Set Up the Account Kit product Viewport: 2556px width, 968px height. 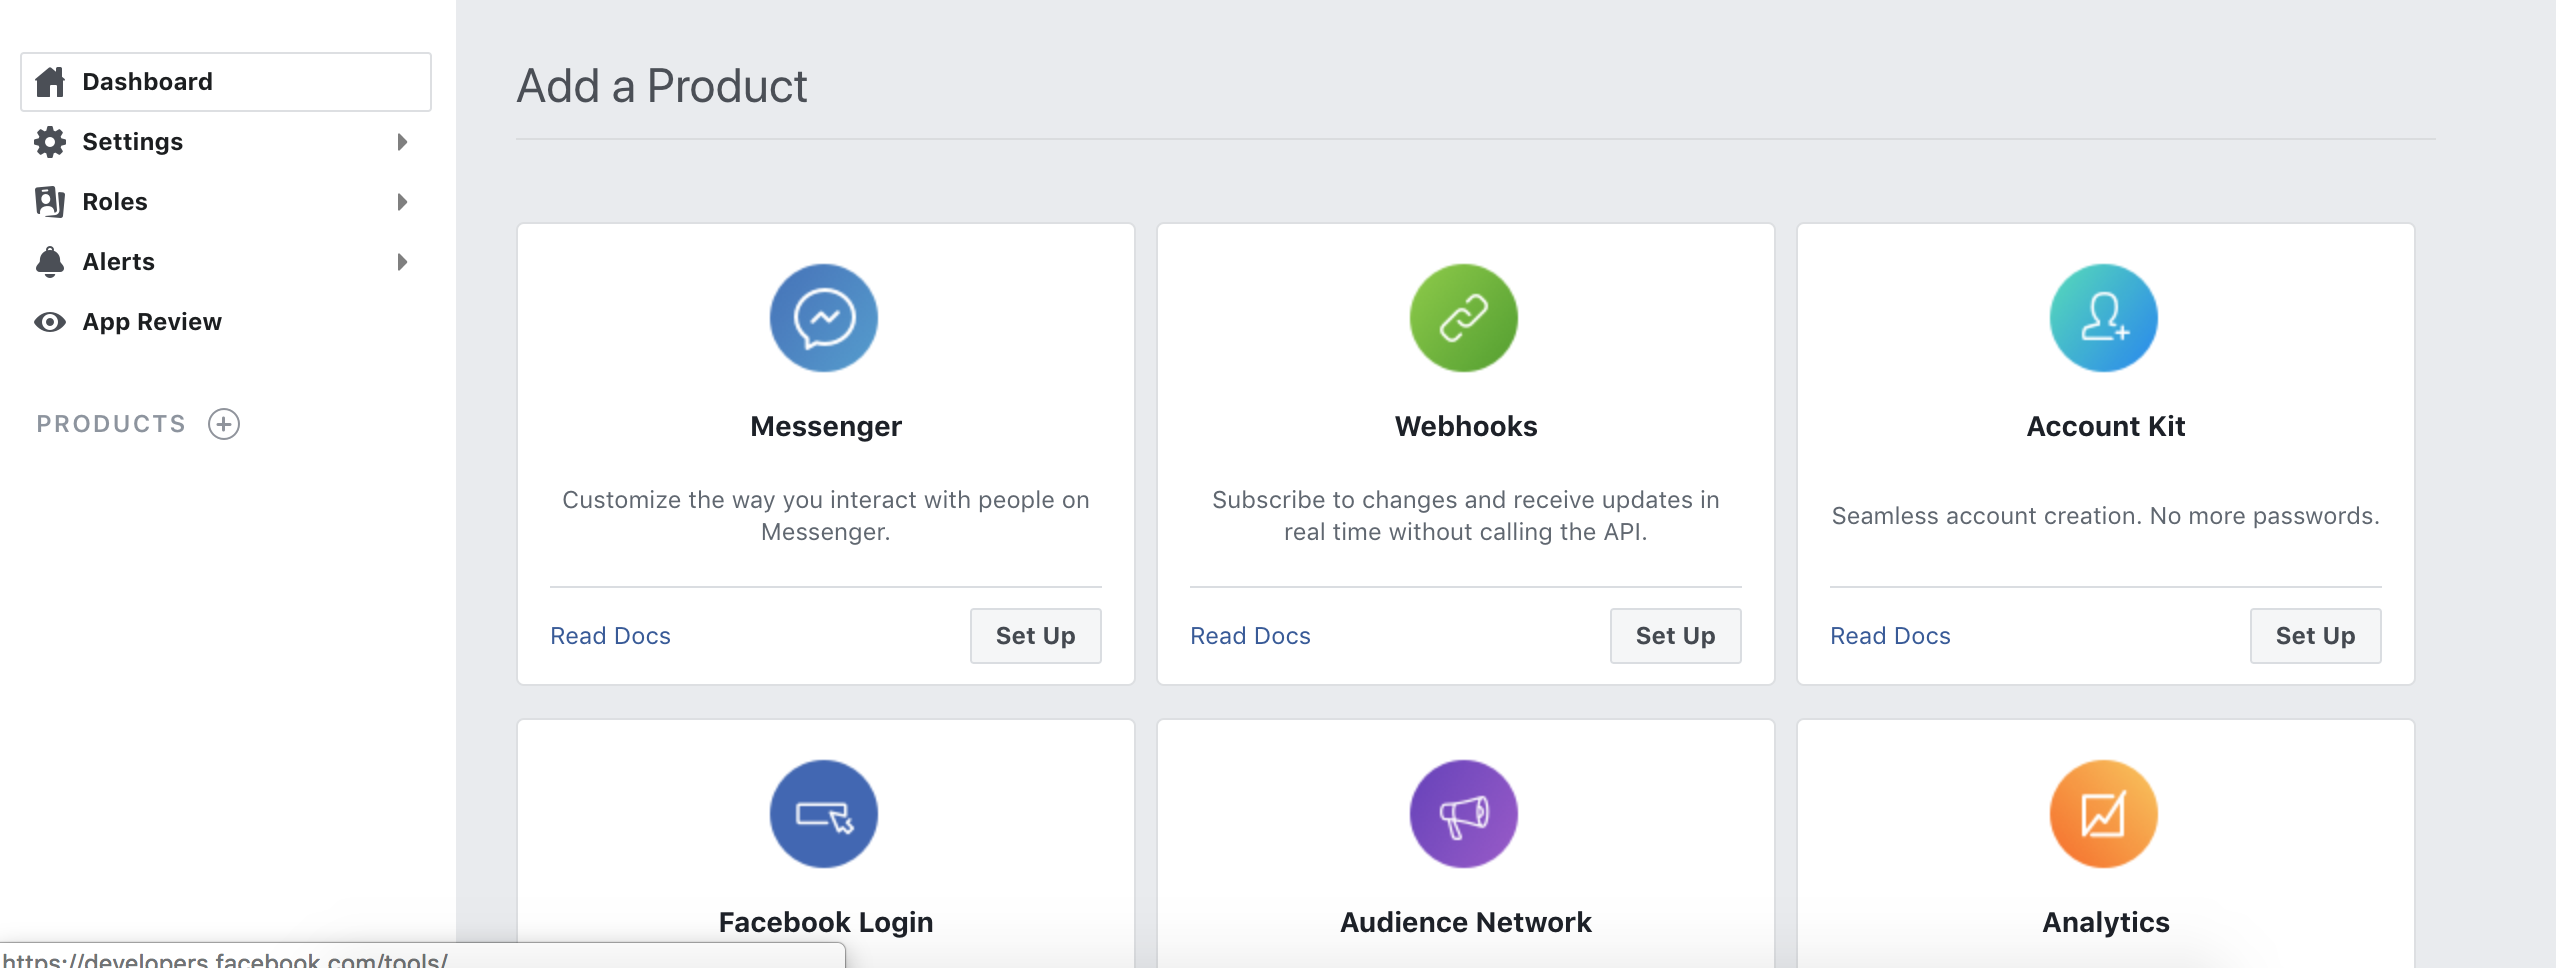click(2316, 636)
